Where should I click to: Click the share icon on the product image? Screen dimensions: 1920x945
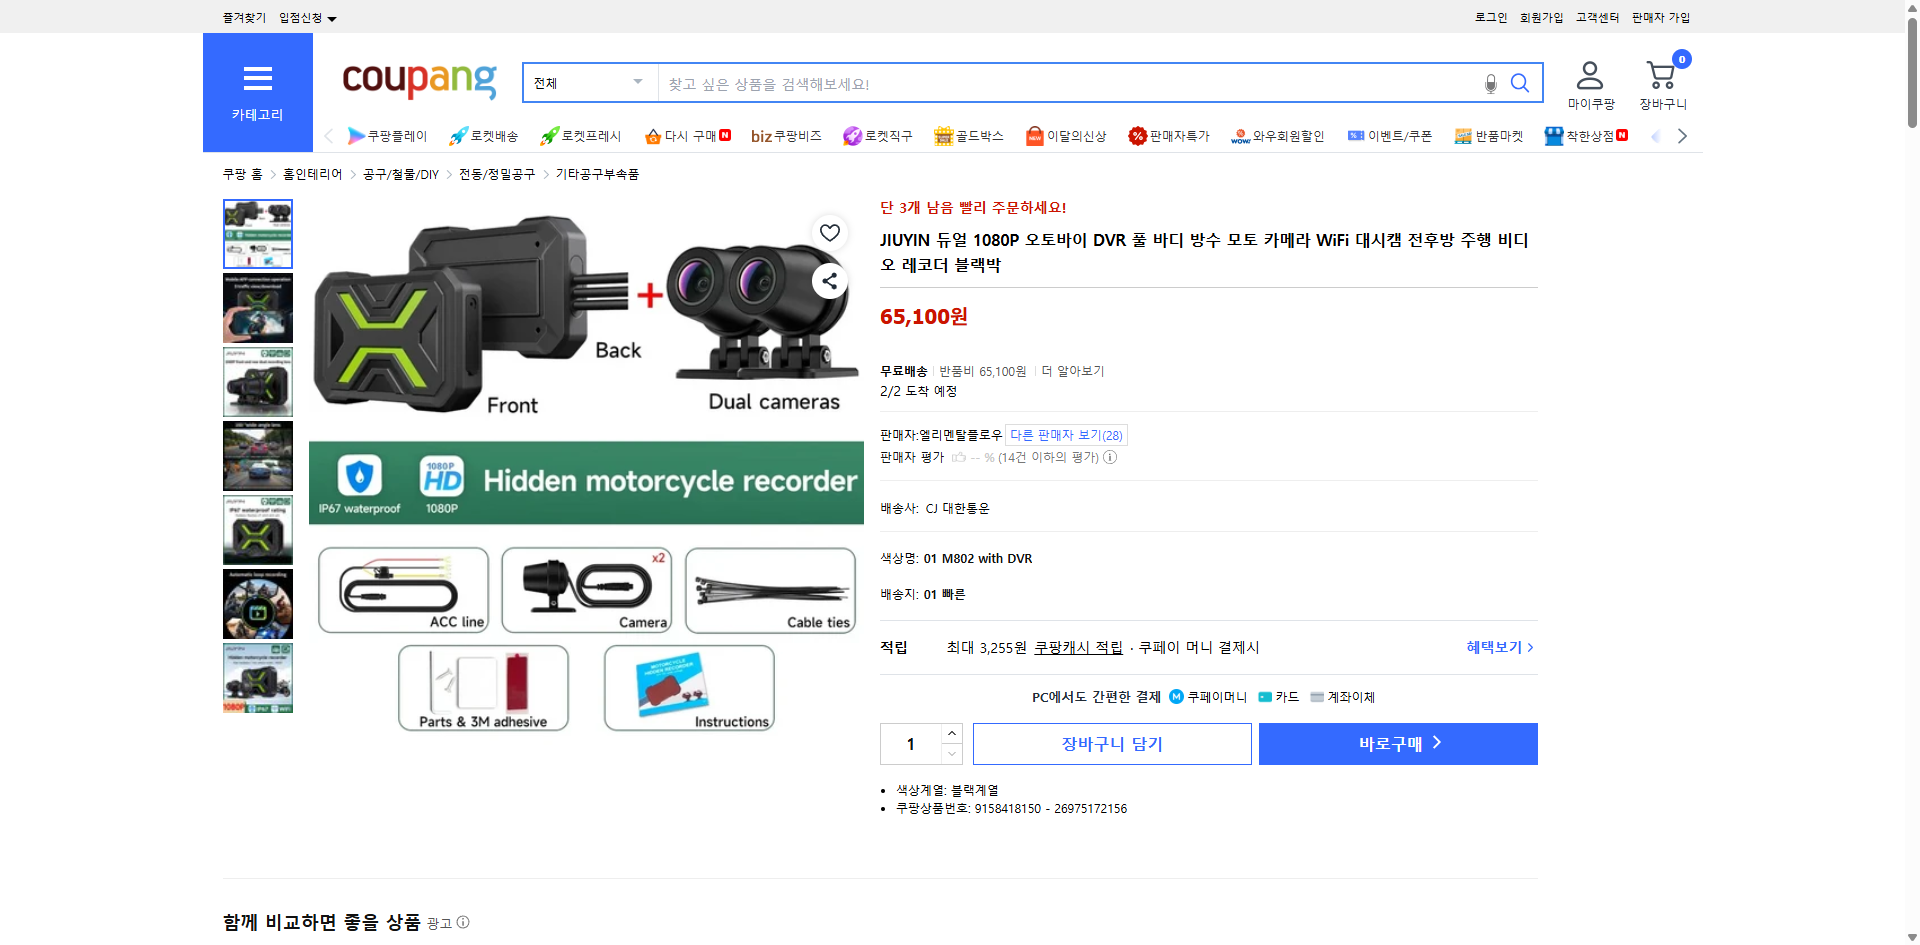pos(829,281)
